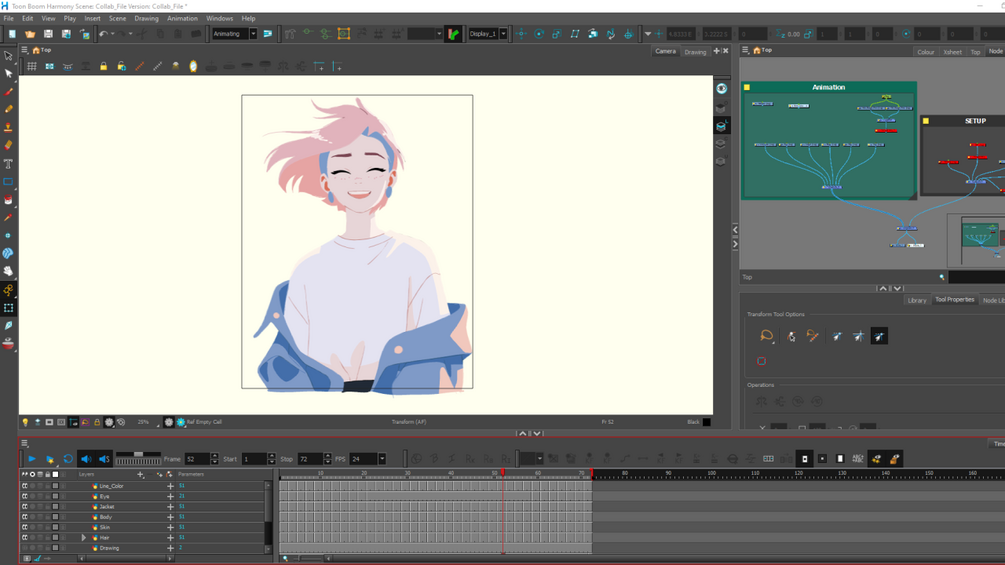Open the Colour tab
This screenshot has height=565, width=1005.
pyautogui.click(x=925, y=52)
